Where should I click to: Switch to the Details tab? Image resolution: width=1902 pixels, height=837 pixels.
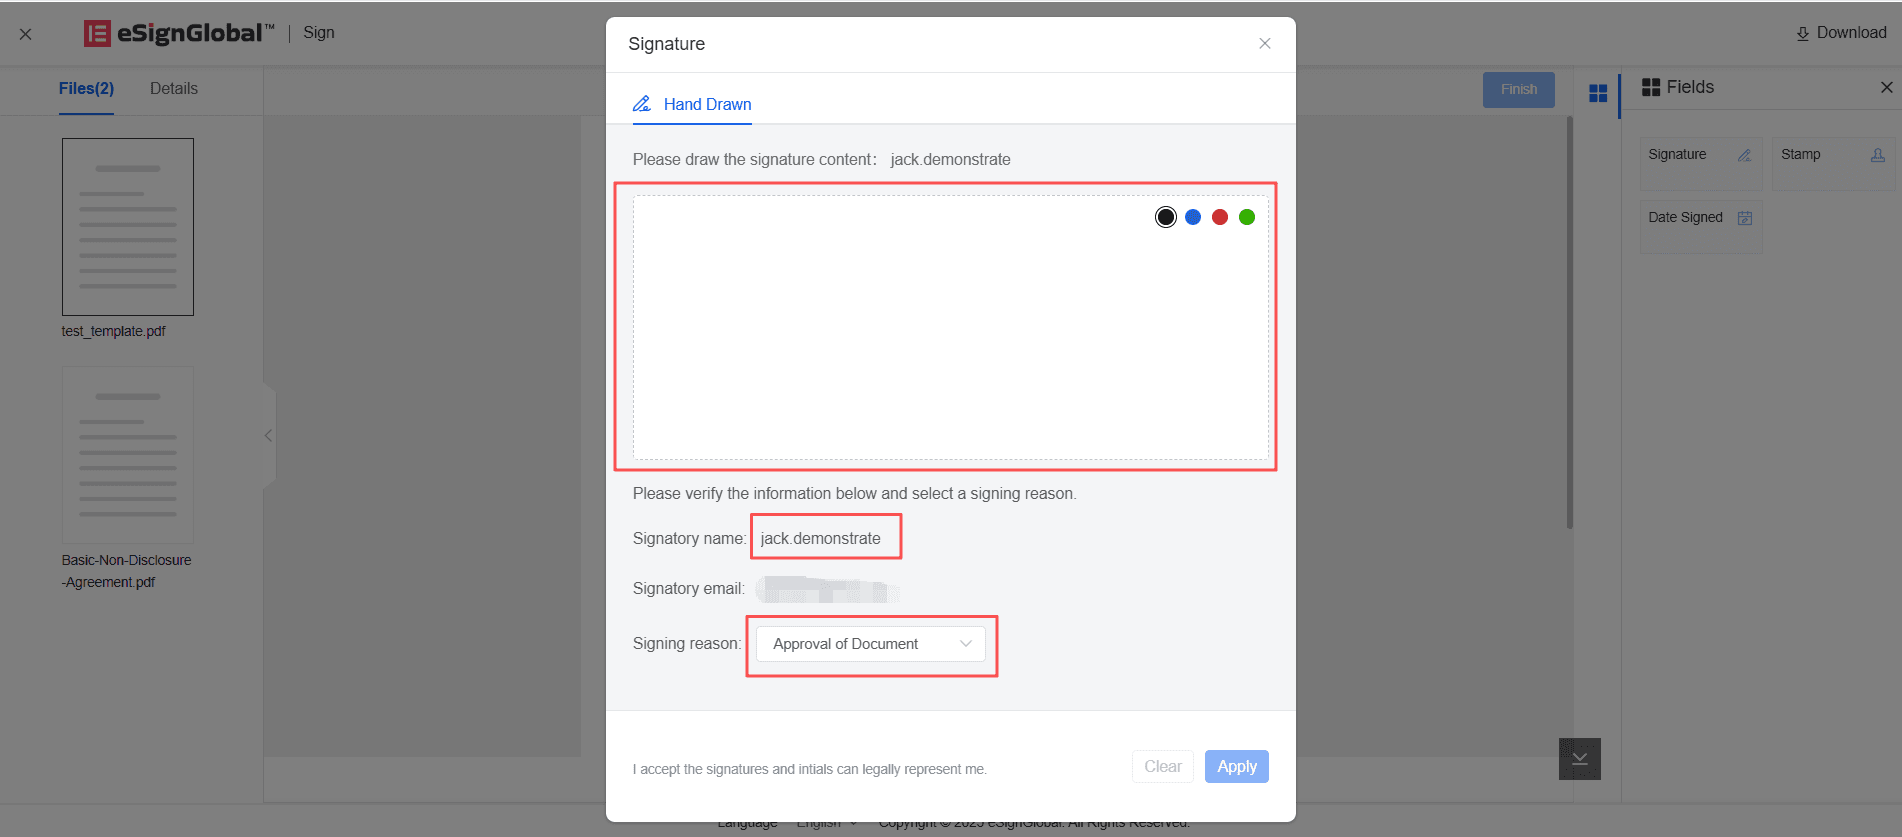coord(174,89)
